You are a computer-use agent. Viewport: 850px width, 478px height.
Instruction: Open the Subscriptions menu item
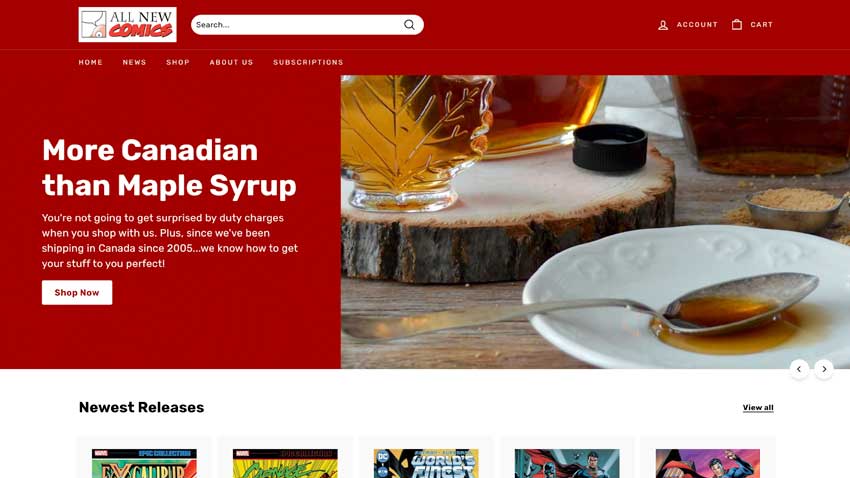(308, 62)
